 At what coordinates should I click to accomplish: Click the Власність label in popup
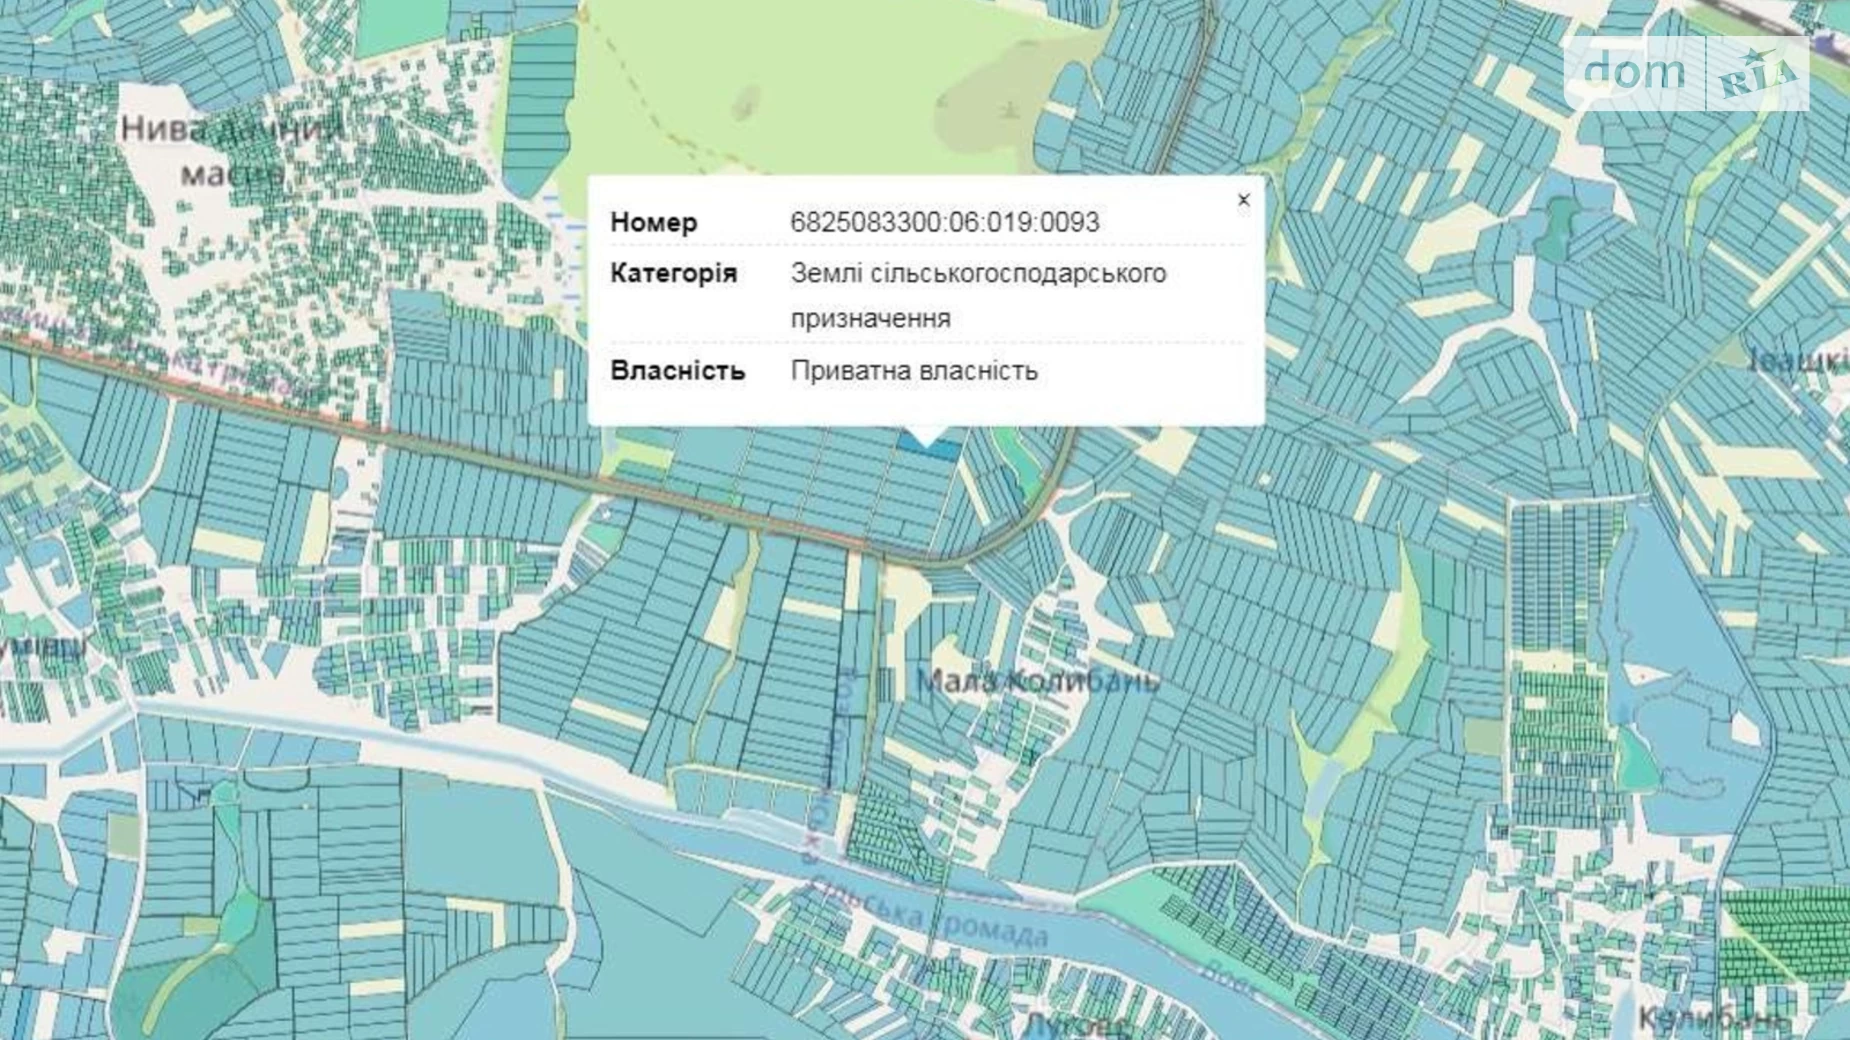(x=677, y=370)
